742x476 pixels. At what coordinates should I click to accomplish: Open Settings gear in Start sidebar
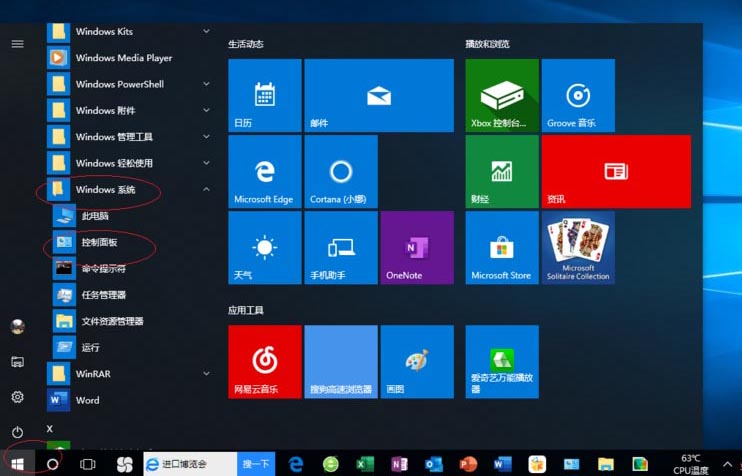click(x=18, y=397)
